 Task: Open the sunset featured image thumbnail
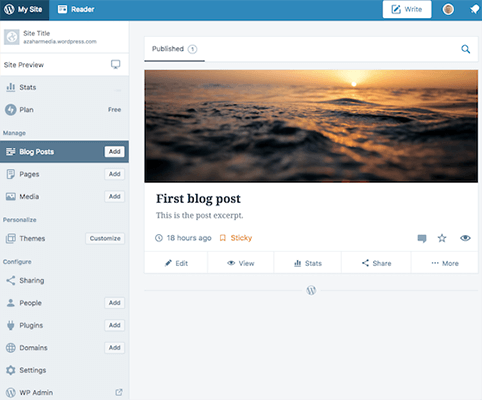point(311,126)
